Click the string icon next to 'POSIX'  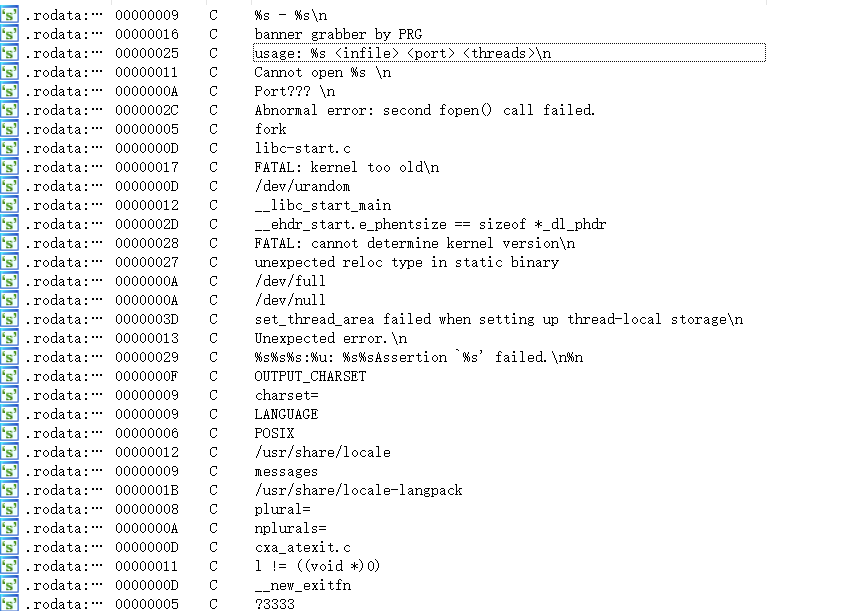[10, 433]
